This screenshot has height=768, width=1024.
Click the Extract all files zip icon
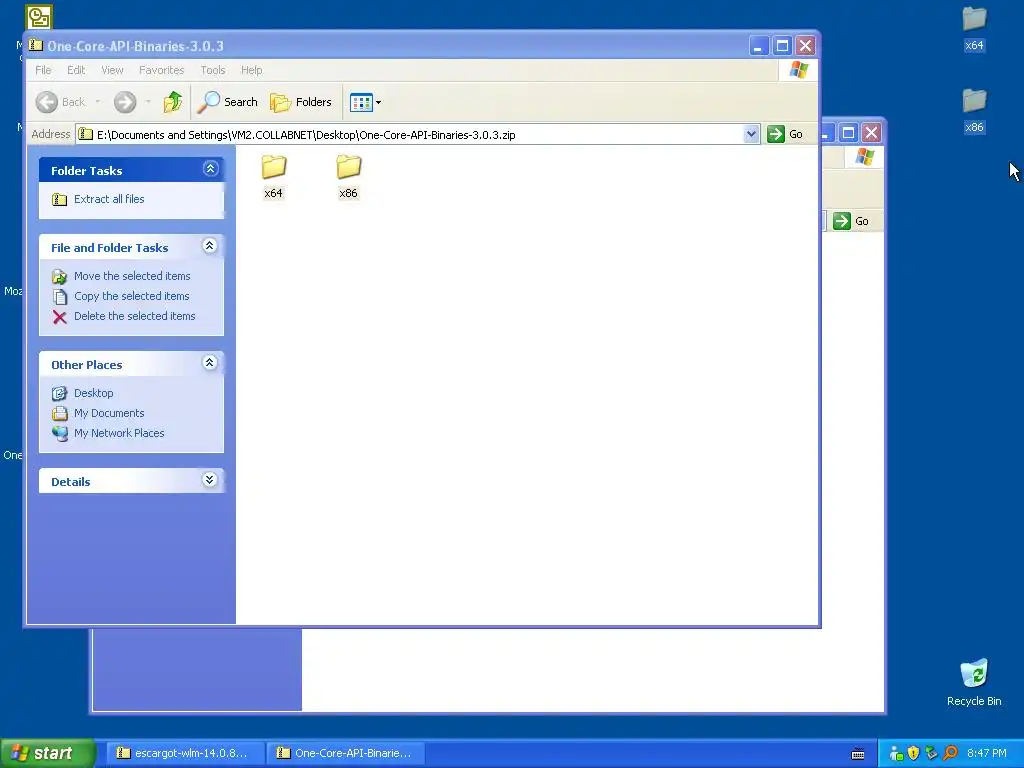[x=59, y=199]
